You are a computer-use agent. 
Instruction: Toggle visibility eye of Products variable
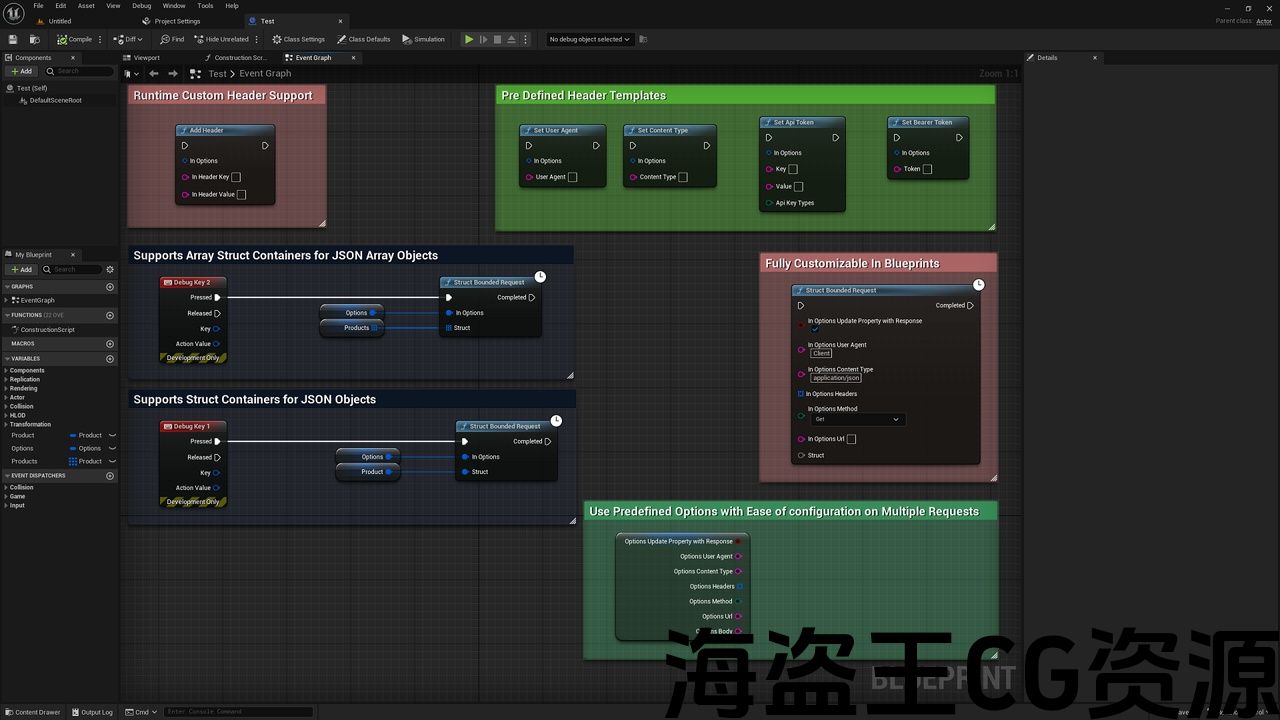pos(112,461)
